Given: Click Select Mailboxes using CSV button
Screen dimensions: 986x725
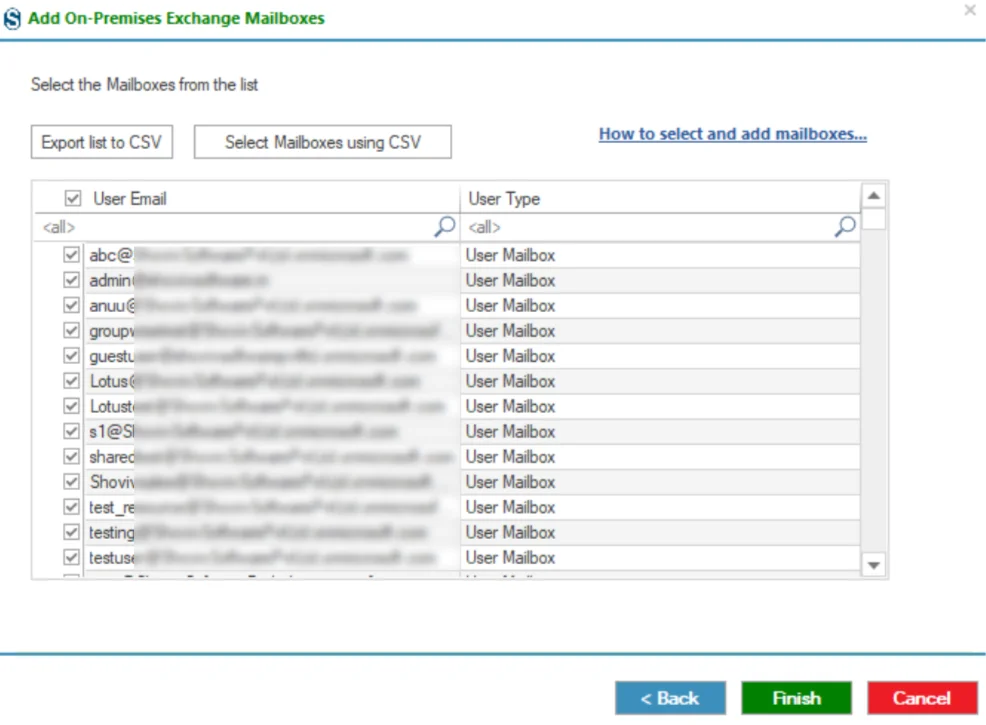Looking at the screenshot, I should tap(323, 142).
